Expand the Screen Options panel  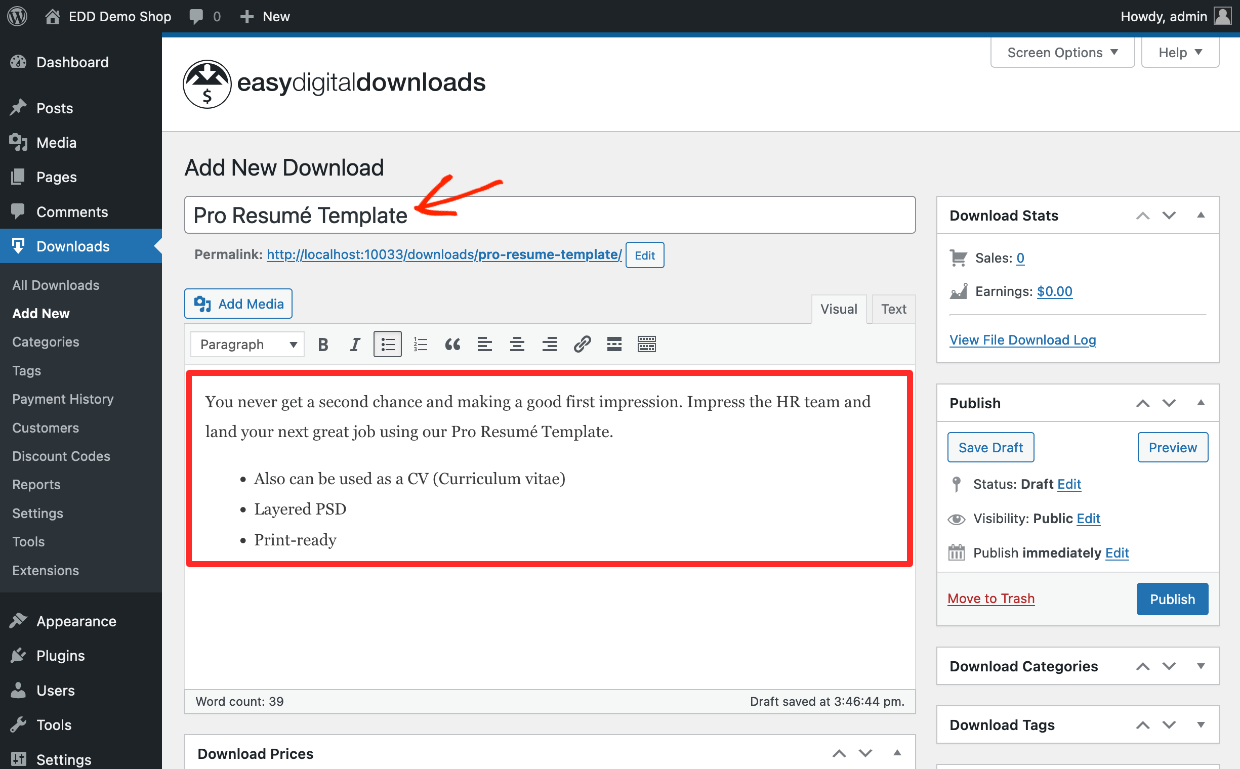(1062, 53)
